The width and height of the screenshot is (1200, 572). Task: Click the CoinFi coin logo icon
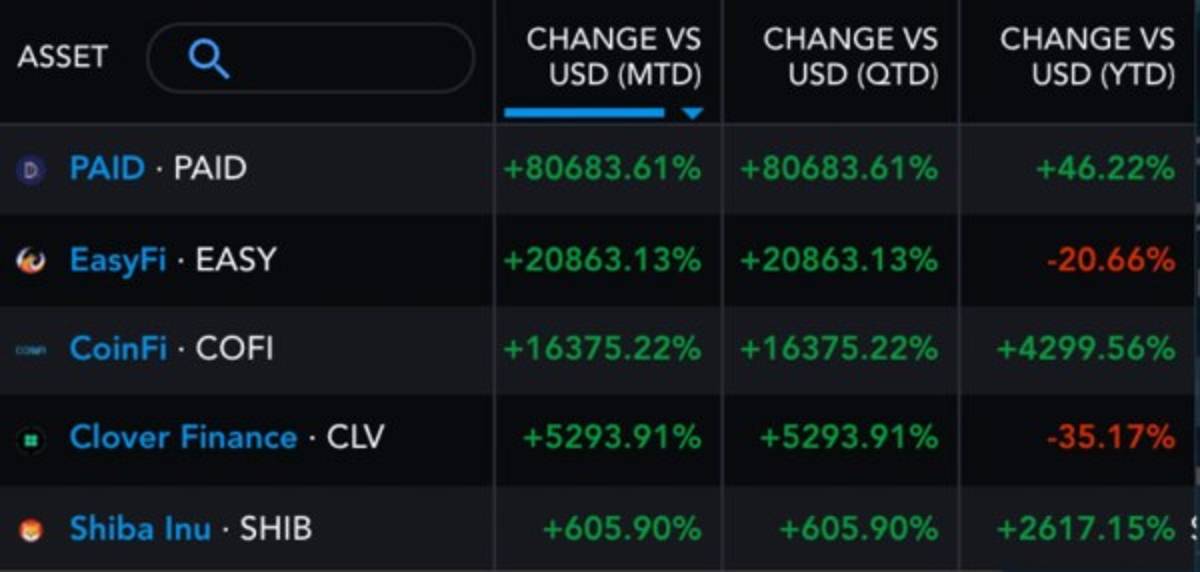pyautogui.click(x=31, y=350)
